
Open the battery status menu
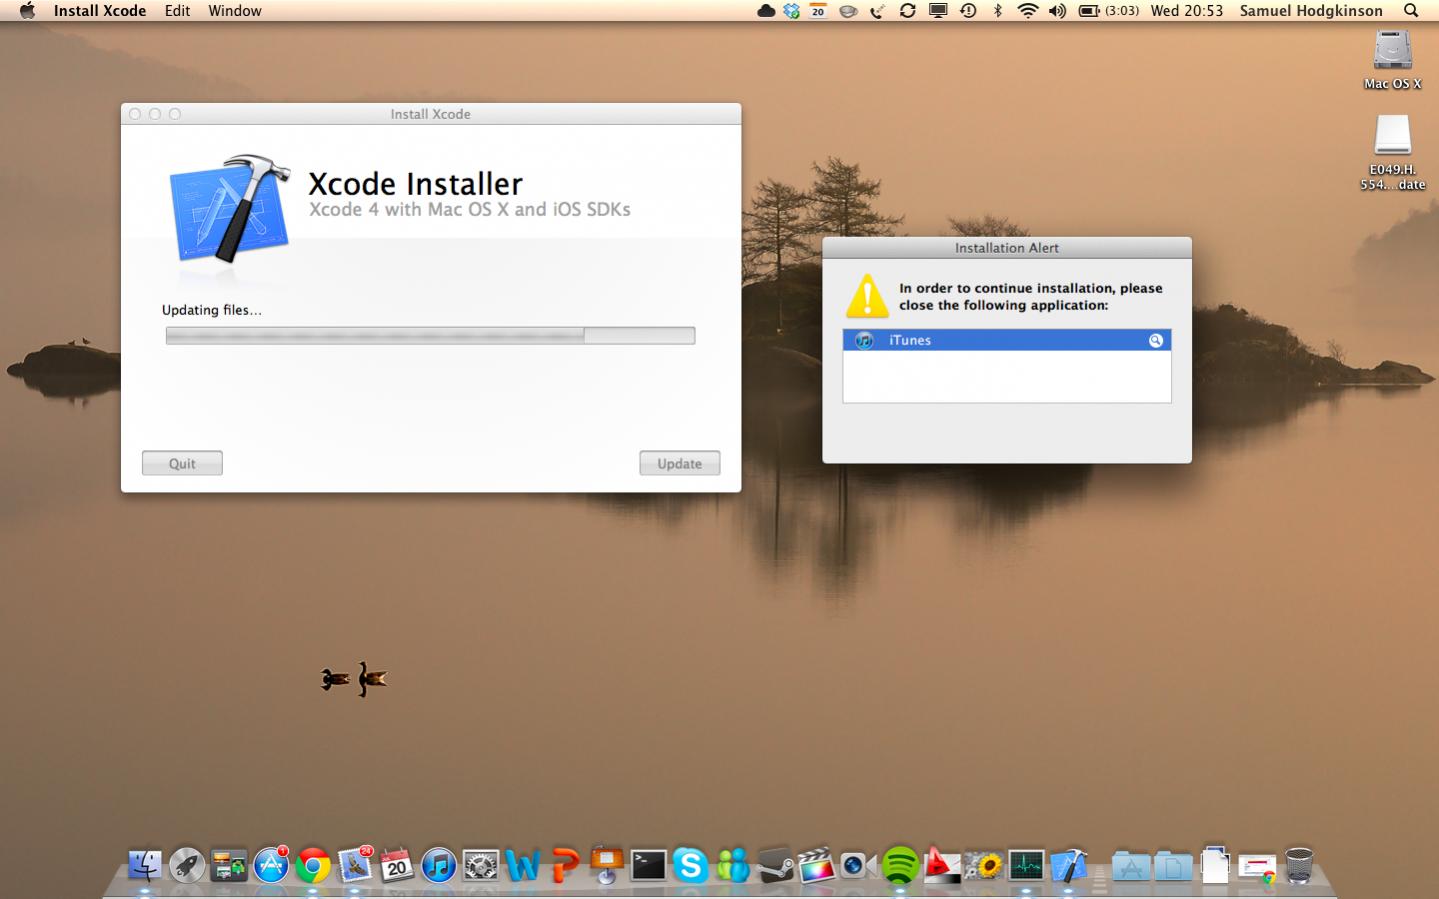(x=1109, y=11)
